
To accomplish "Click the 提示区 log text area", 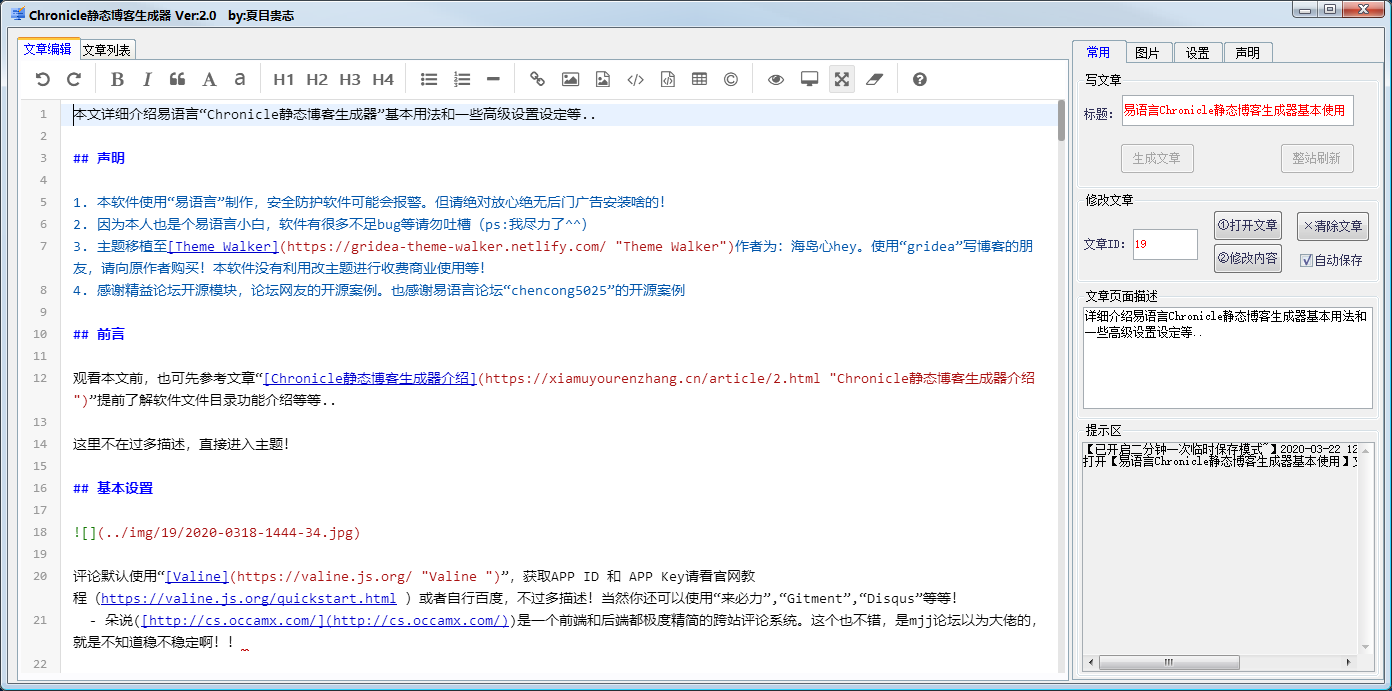I will (1220, 549).
